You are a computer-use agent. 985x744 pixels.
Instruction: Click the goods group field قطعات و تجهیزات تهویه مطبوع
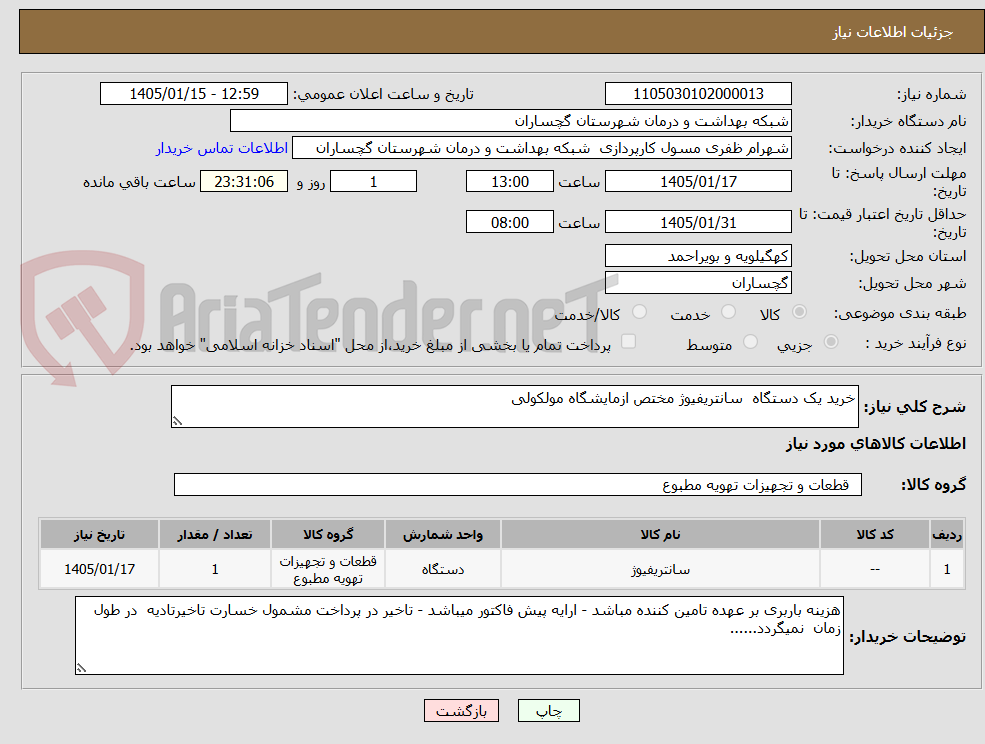pyautogui.click(x=518, y=484)
